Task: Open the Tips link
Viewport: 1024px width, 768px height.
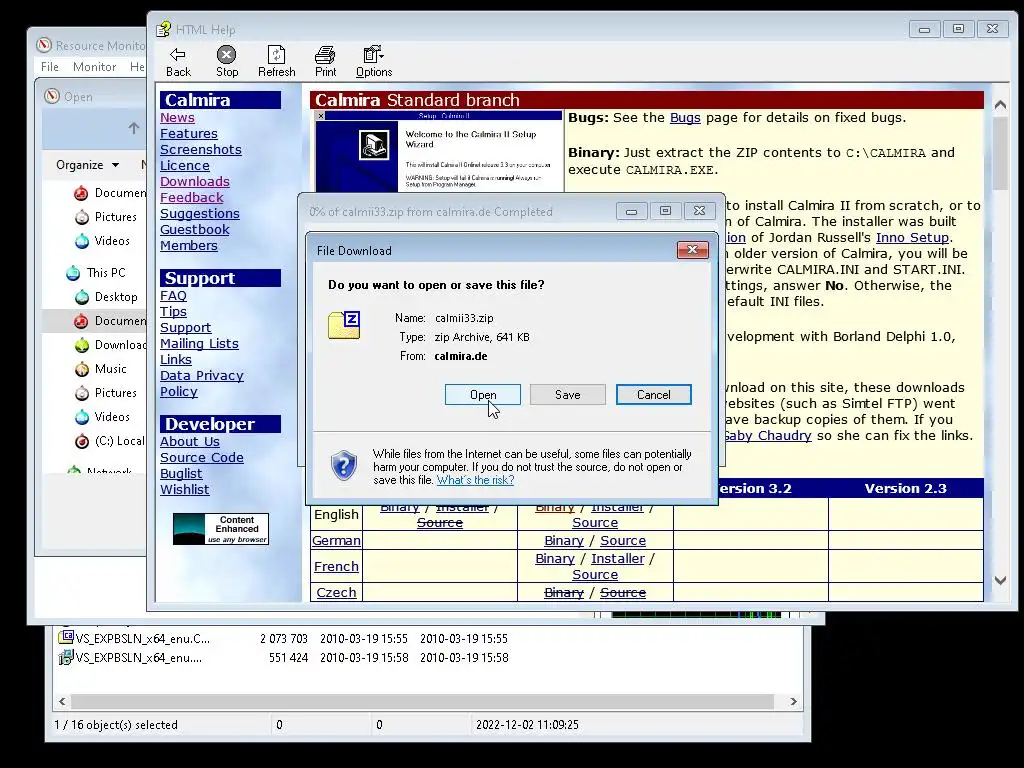Action: pos(173,312)
